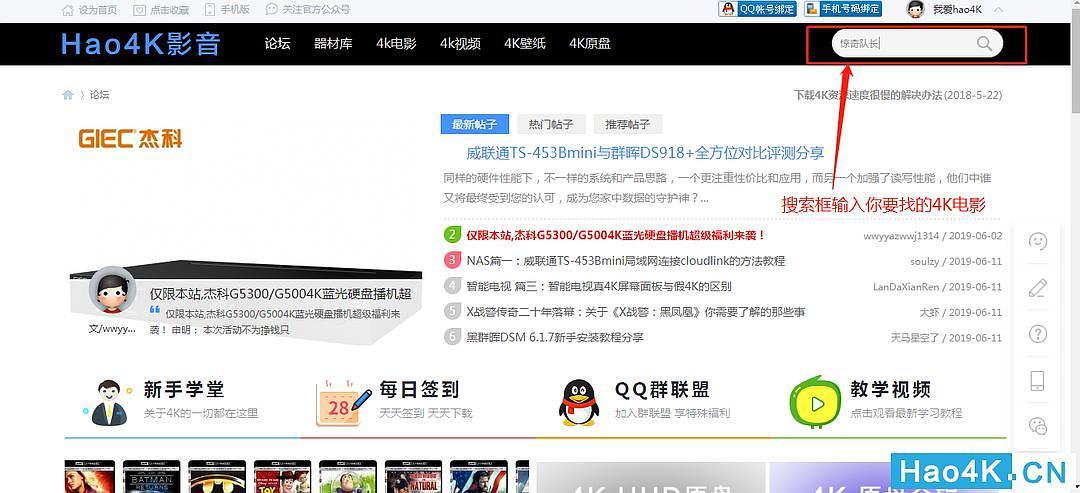Open the 4K原盘 navigation item
Screen dimensions: 1080x493
[590, 43]
